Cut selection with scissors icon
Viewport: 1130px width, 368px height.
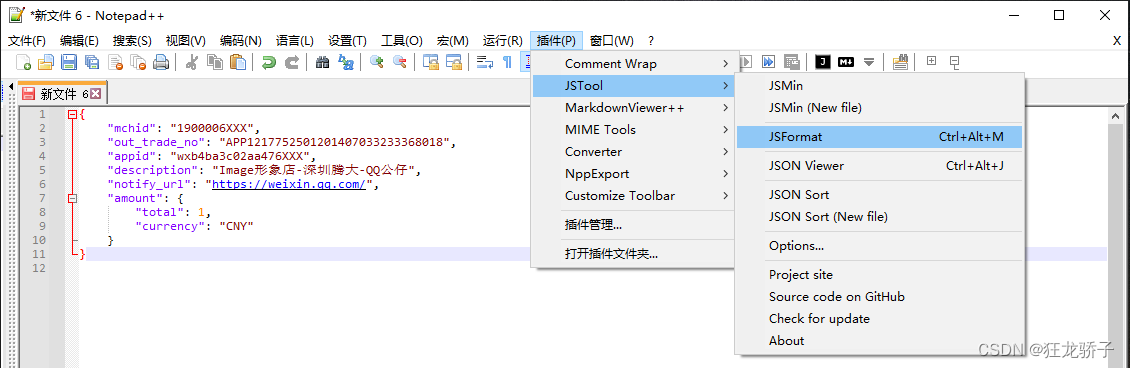[x=192, y=63]
